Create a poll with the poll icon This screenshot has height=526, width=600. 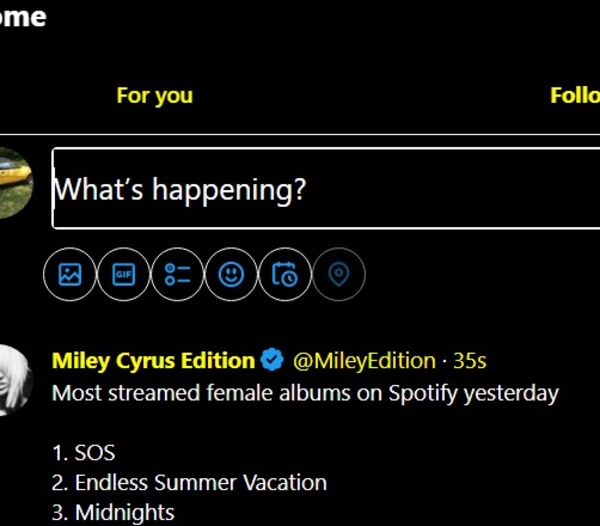click(178, 274)
